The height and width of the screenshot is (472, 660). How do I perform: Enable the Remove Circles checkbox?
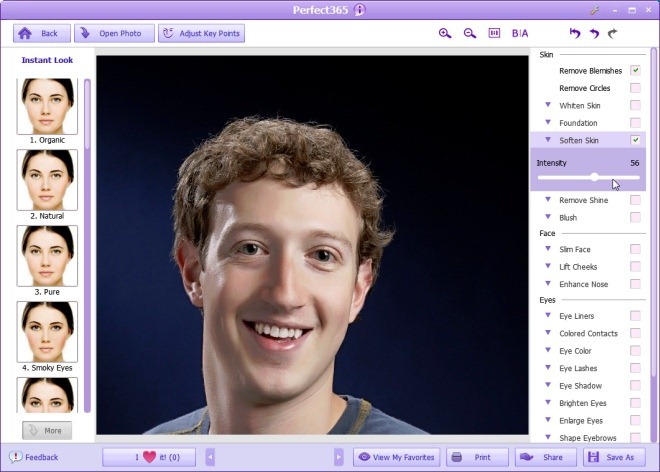click(x=635, y=88)
